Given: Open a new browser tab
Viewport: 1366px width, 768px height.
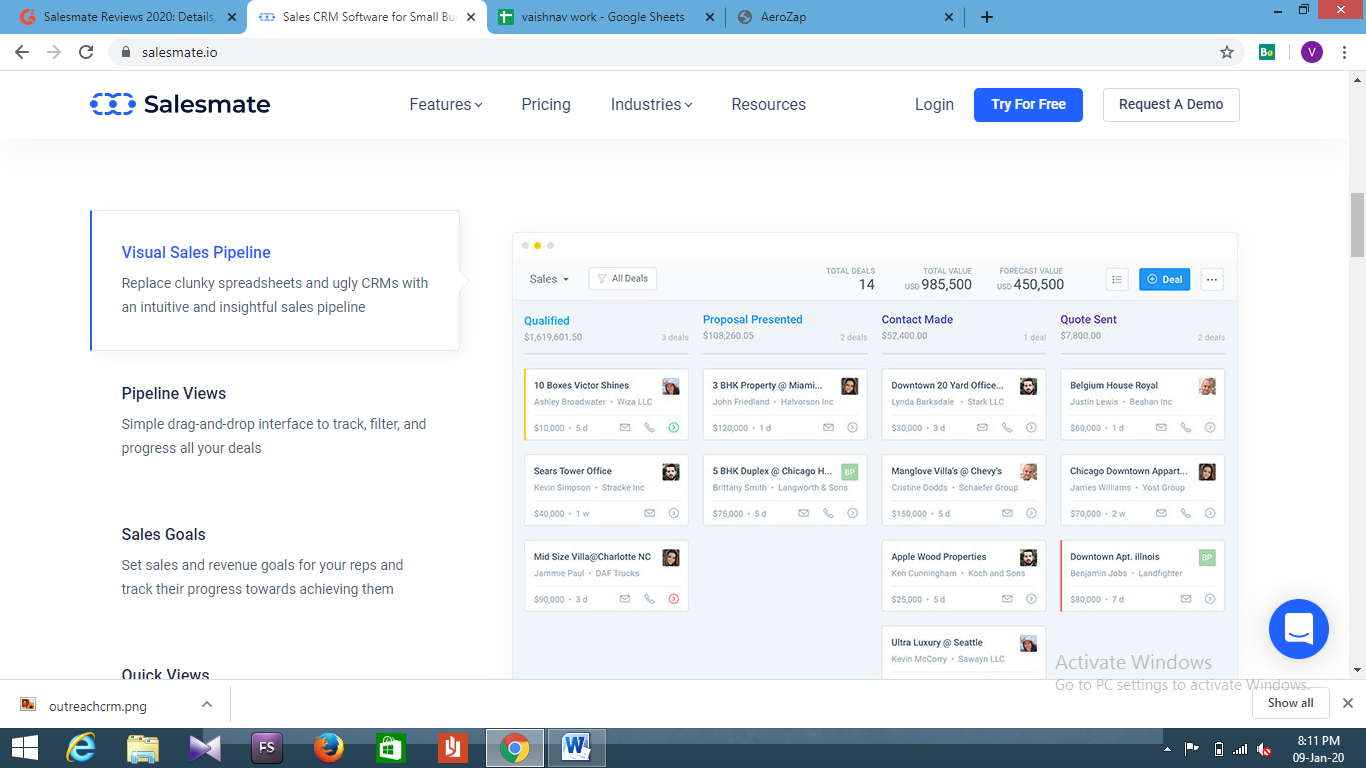Looking at the screenshot, I should pyautogui.click(x=987, y=17).
